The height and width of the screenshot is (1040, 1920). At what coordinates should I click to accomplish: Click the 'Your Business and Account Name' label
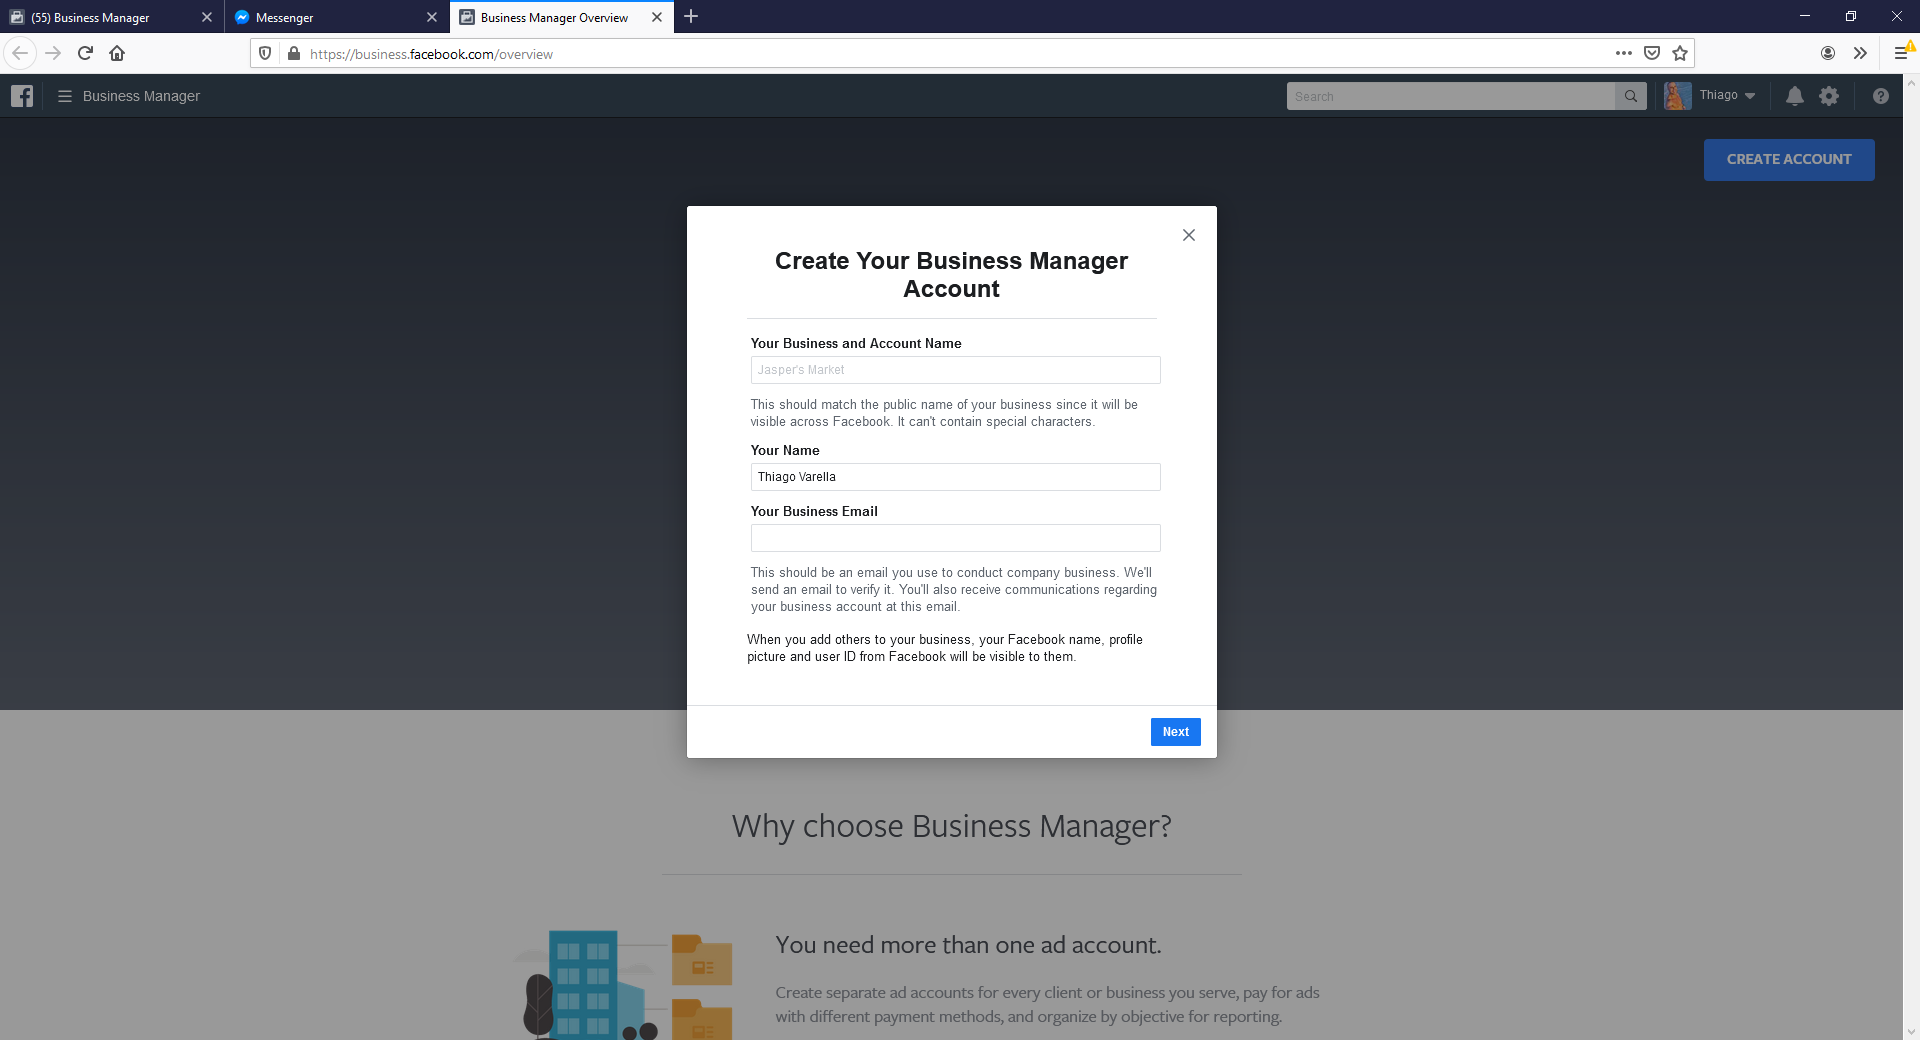tap(856, 343)
